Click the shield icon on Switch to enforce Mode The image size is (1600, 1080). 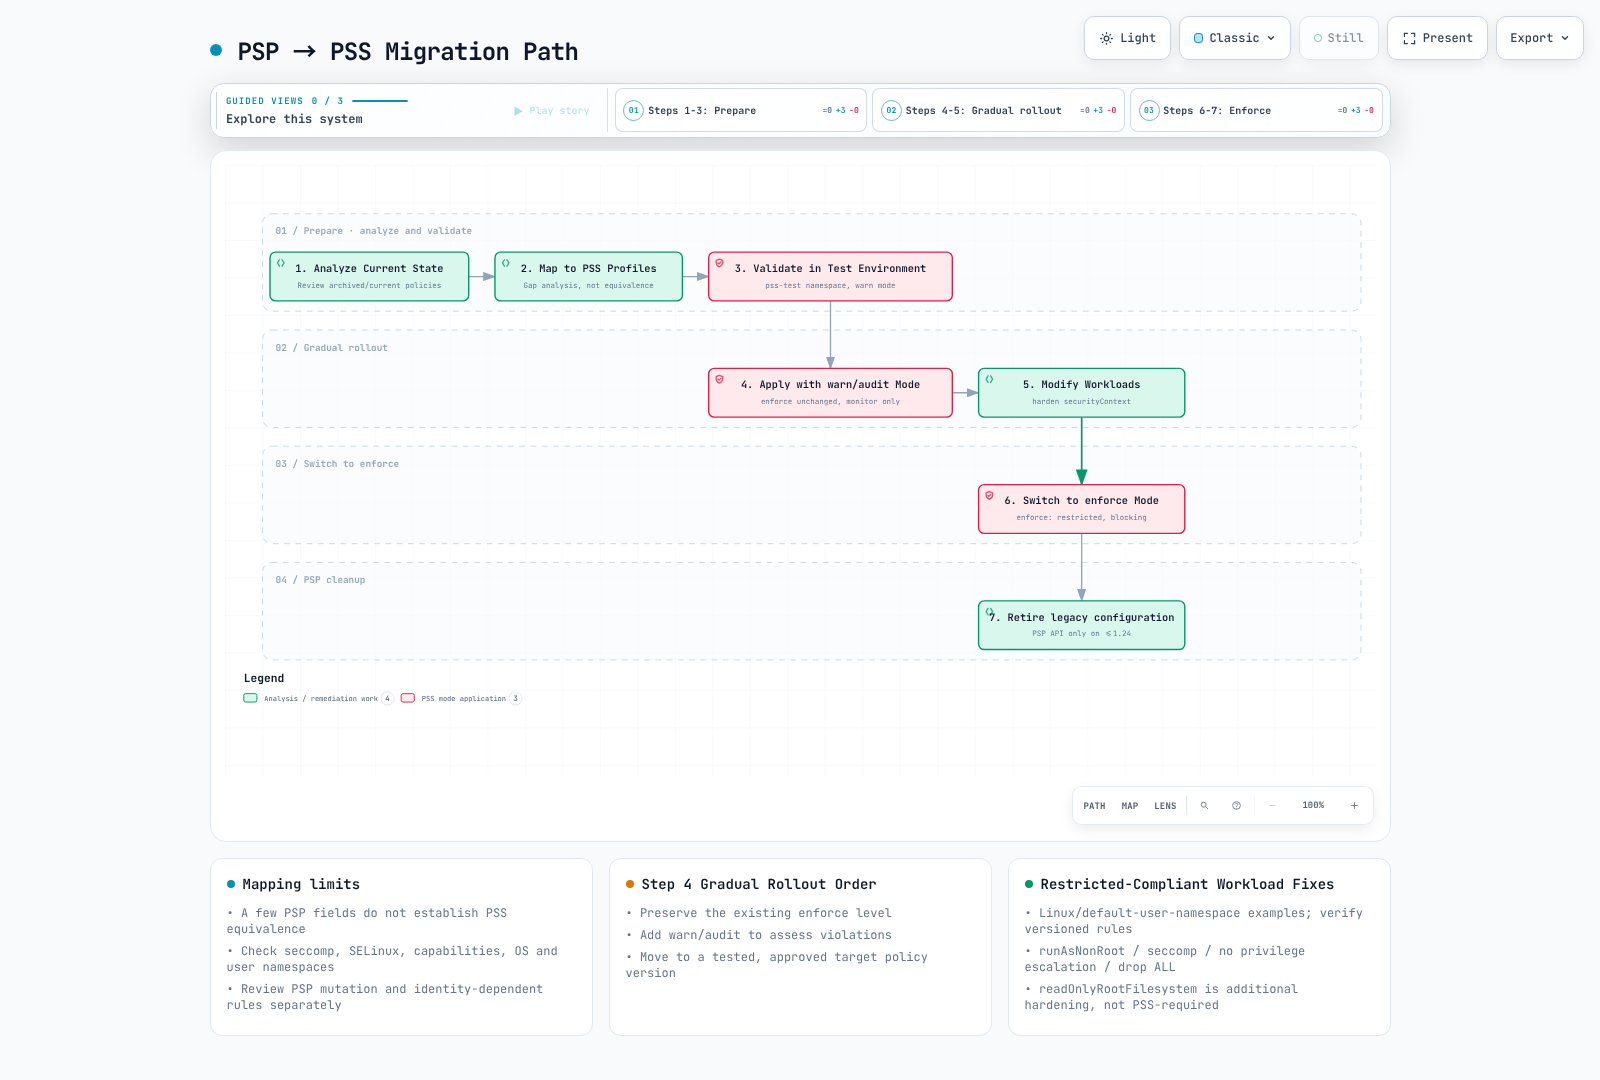[x=989, y=495]
